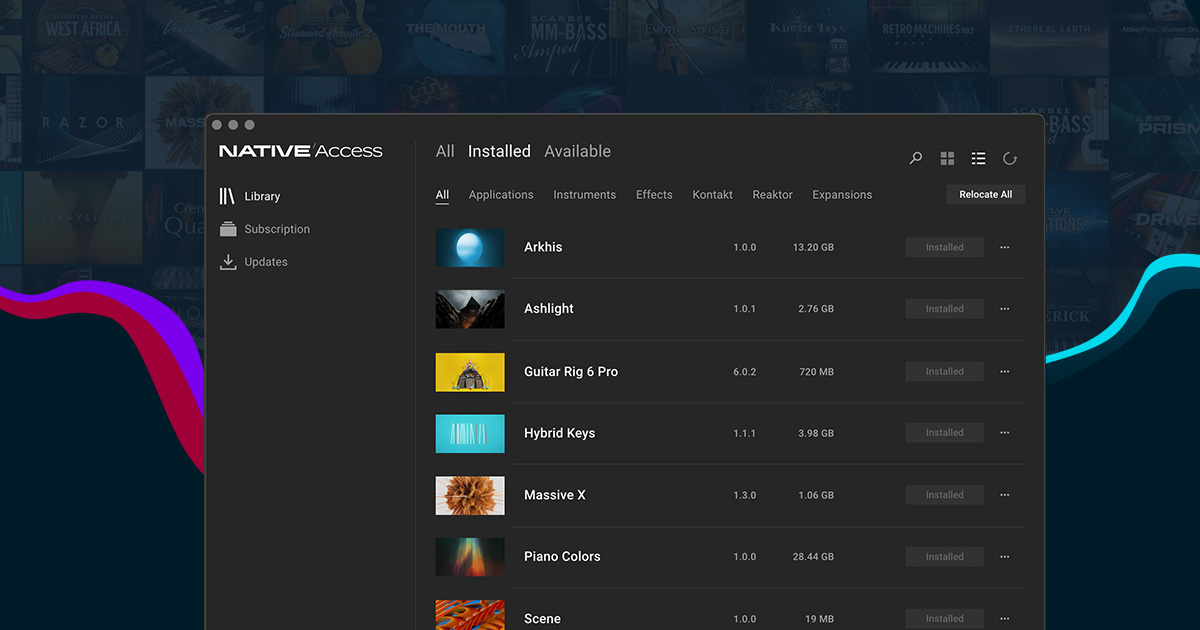Switch to the Available tab
The image size is (1200, 630).
[577, 151]
